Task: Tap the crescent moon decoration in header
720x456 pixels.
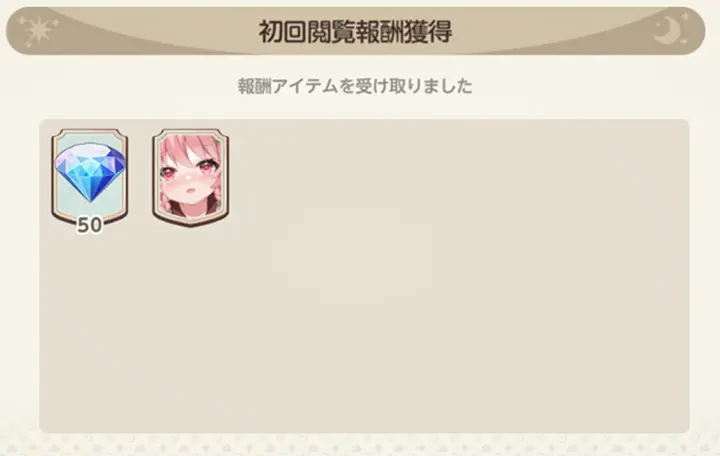Action: click(666, 30)
